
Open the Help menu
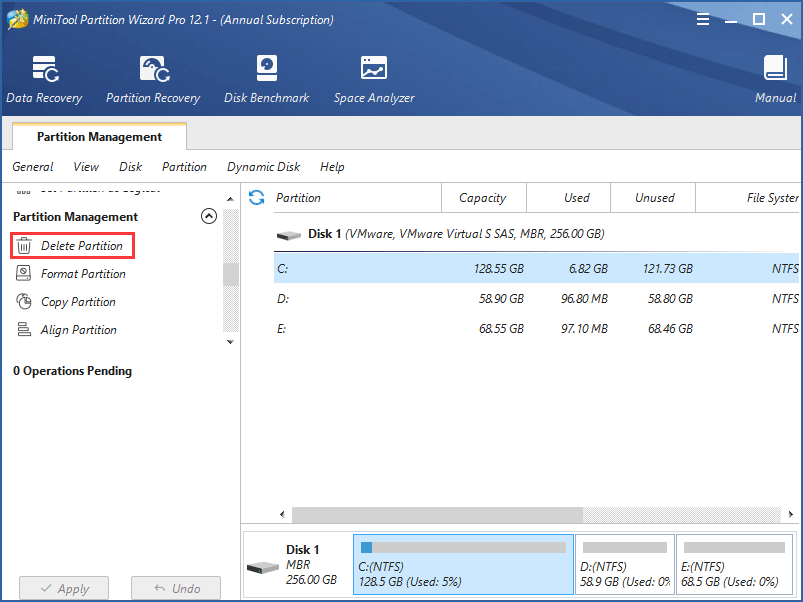click(332, 167)
